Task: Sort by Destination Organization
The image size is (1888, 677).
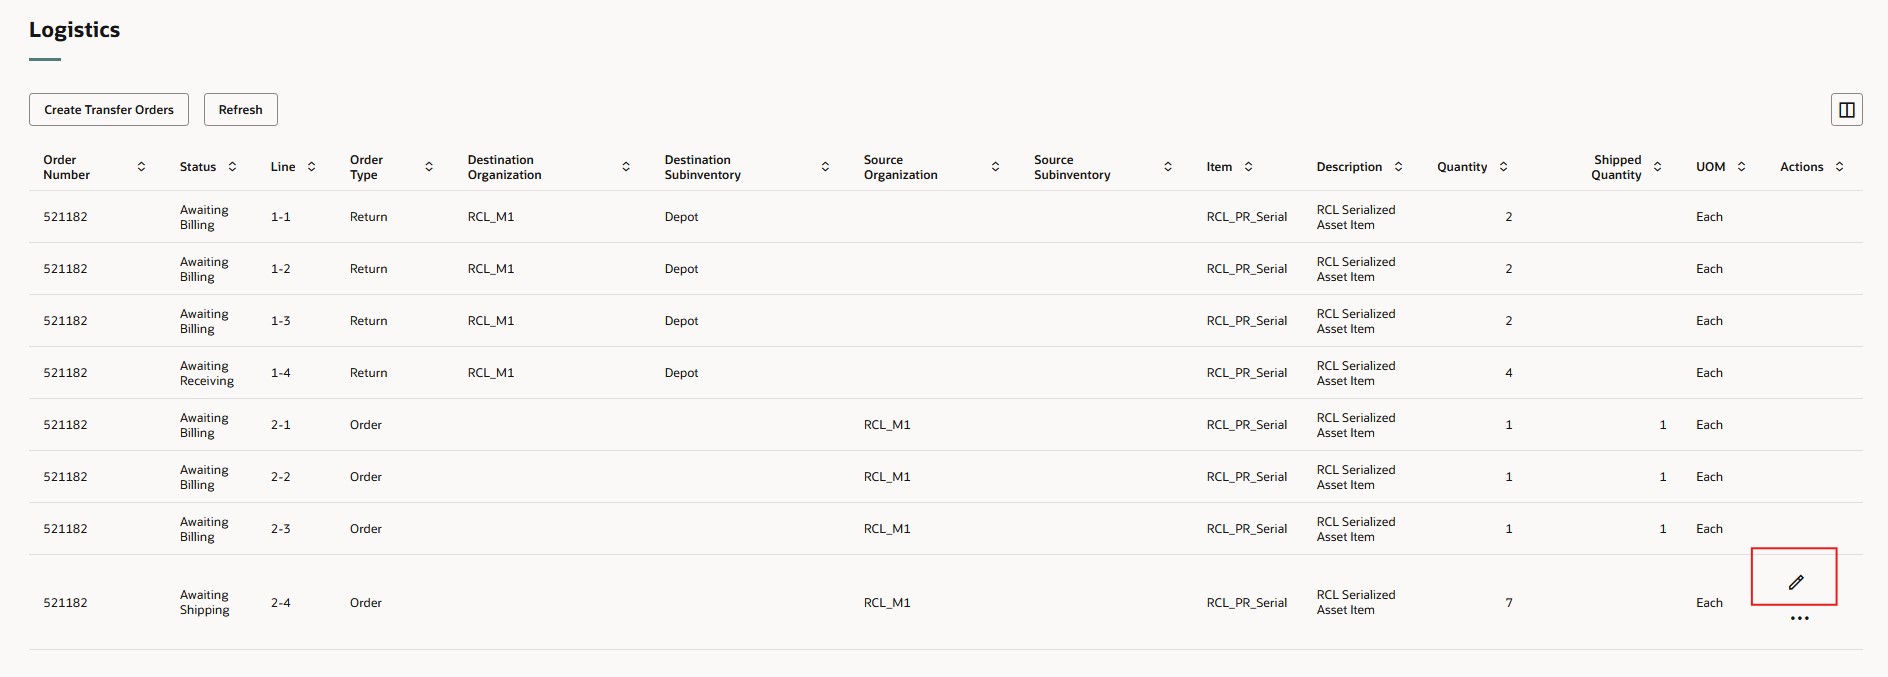Action: coord(626,167)
